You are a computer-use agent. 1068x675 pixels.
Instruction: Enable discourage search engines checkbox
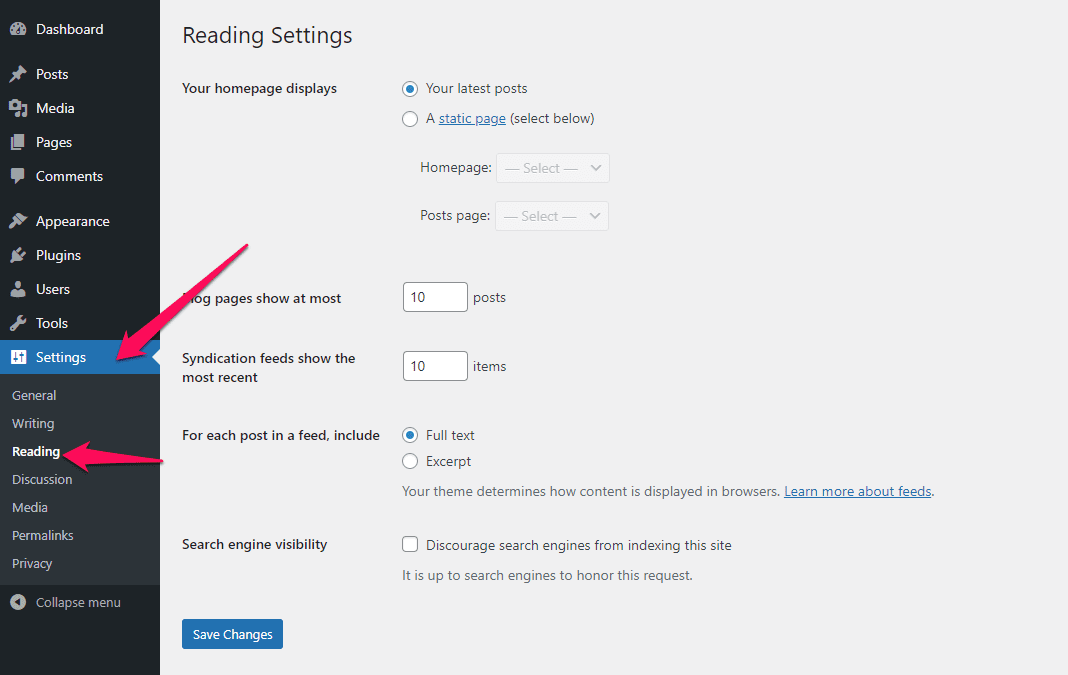410,545
